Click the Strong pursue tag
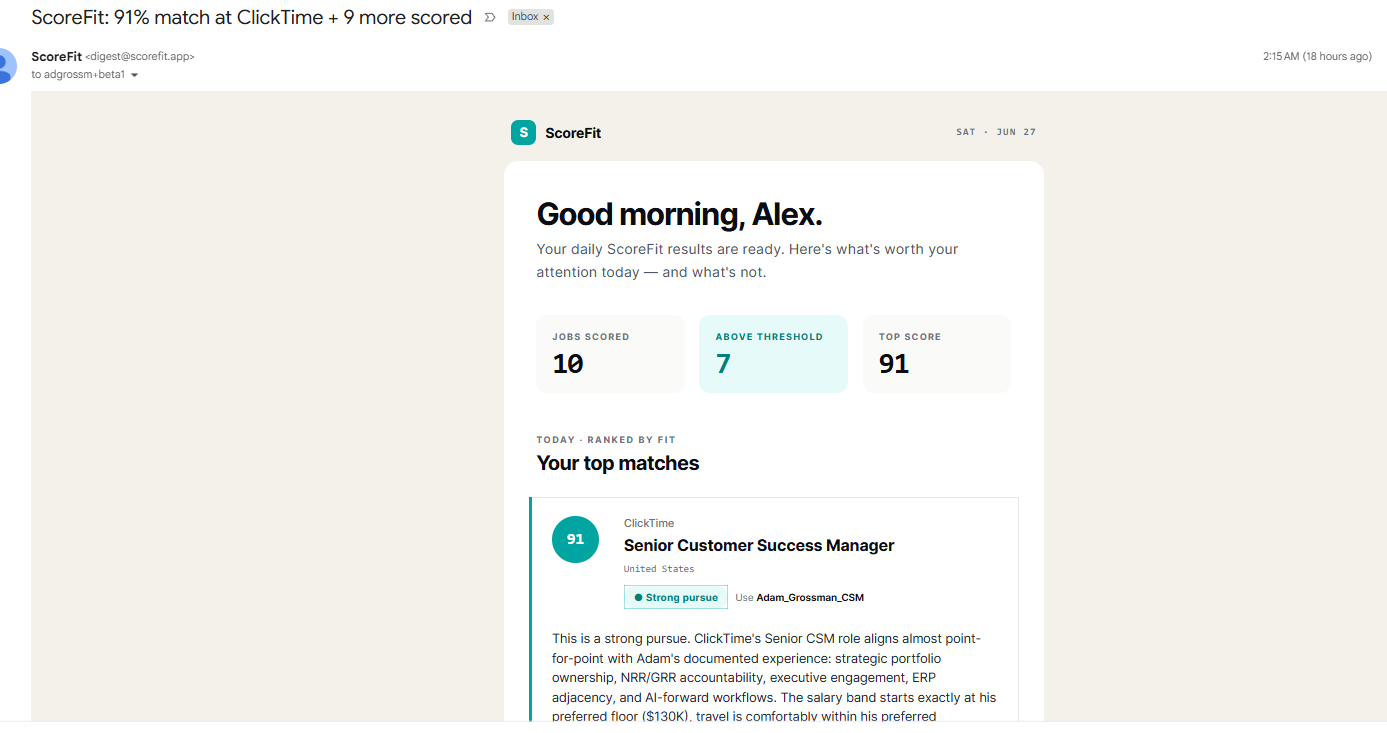The width and height of the screenshot is (1387, 733). 676,597
